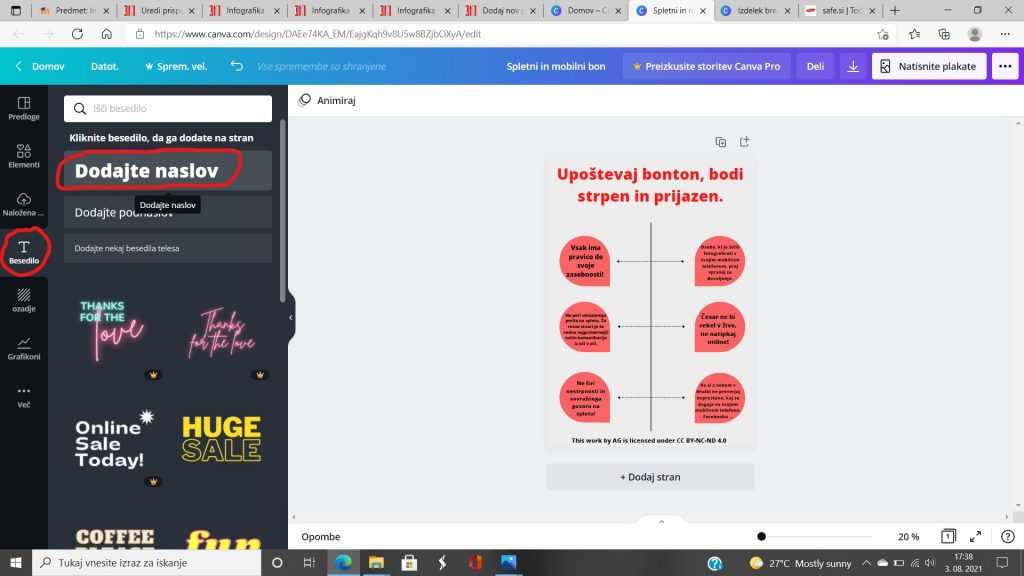Open the Več more options panel
This screenshot has width=1024, height=576.
click(24, 396)
